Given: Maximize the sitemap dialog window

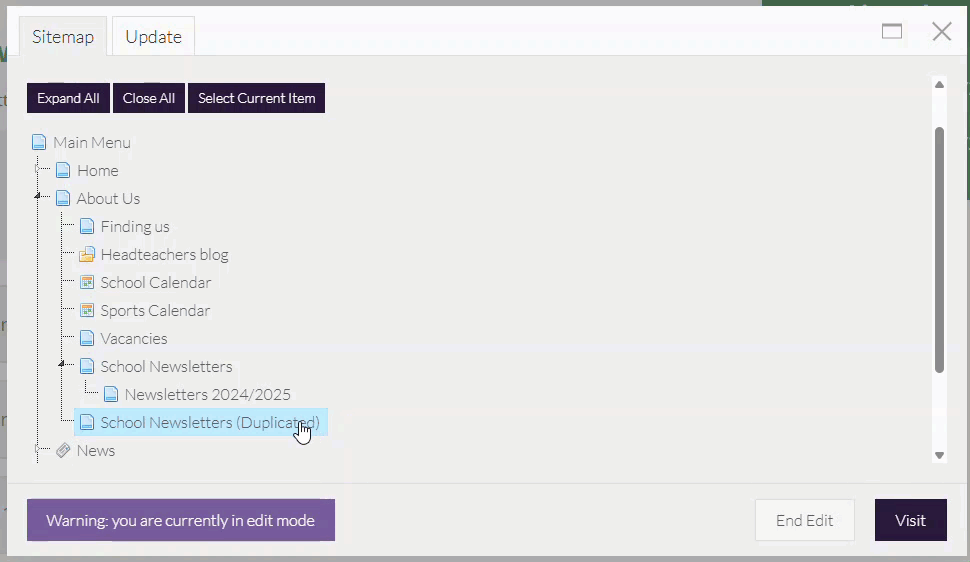Looking at the screenshot, I should point(892,32).
